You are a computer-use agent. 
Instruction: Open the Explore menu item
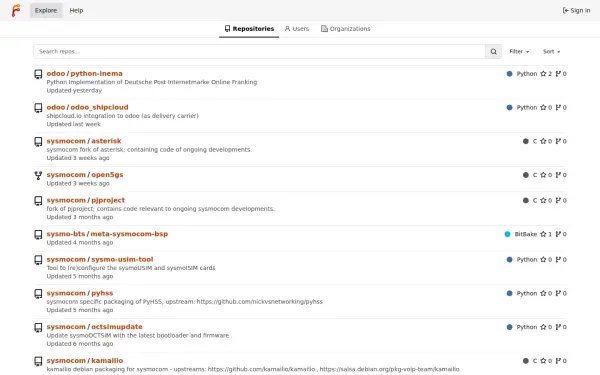point(46,10)
